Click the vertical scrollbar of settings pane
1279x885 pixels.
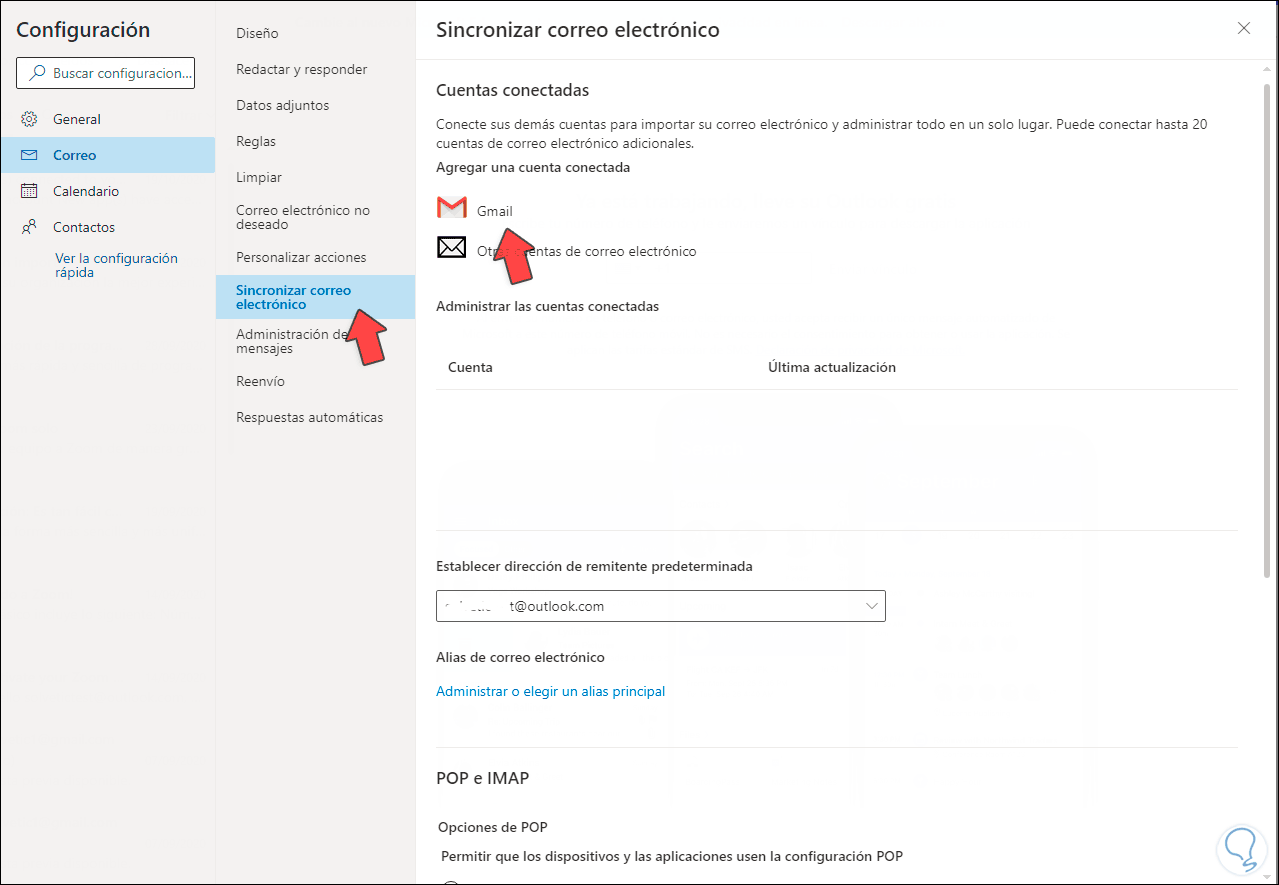tap(1267, 330)
